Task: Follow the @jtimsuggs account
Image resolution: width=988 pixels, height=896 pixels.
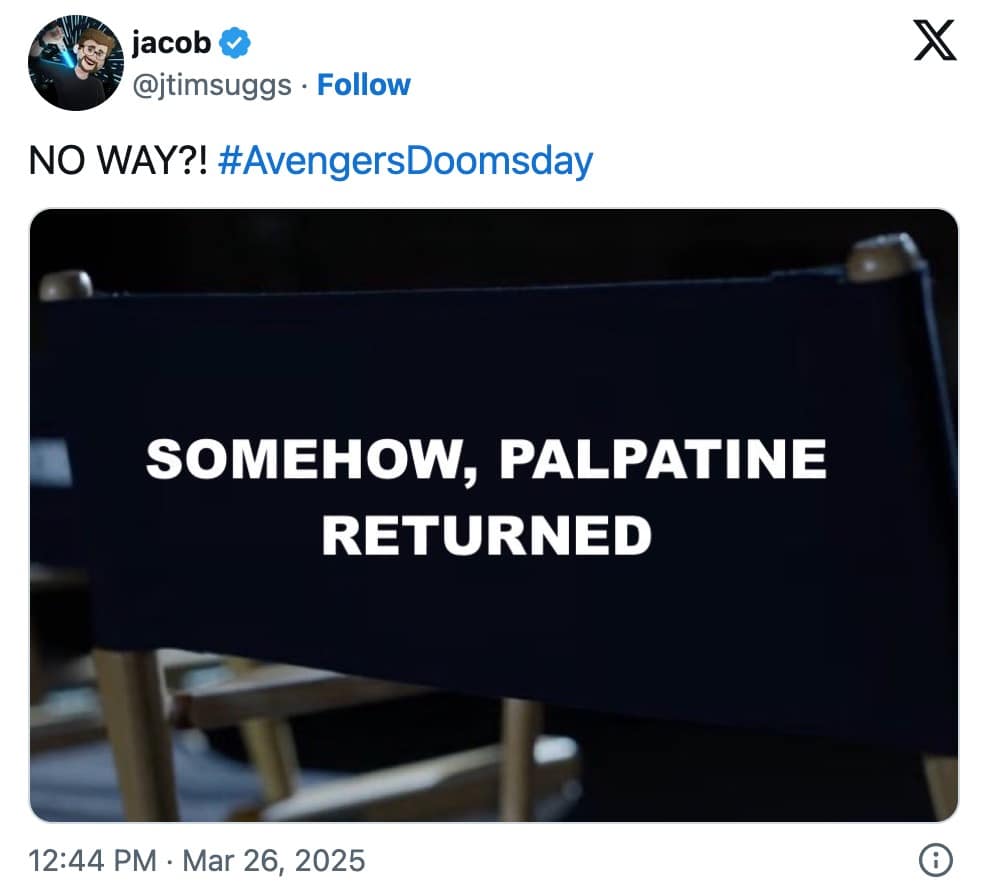Action: (x=364, y=85)
